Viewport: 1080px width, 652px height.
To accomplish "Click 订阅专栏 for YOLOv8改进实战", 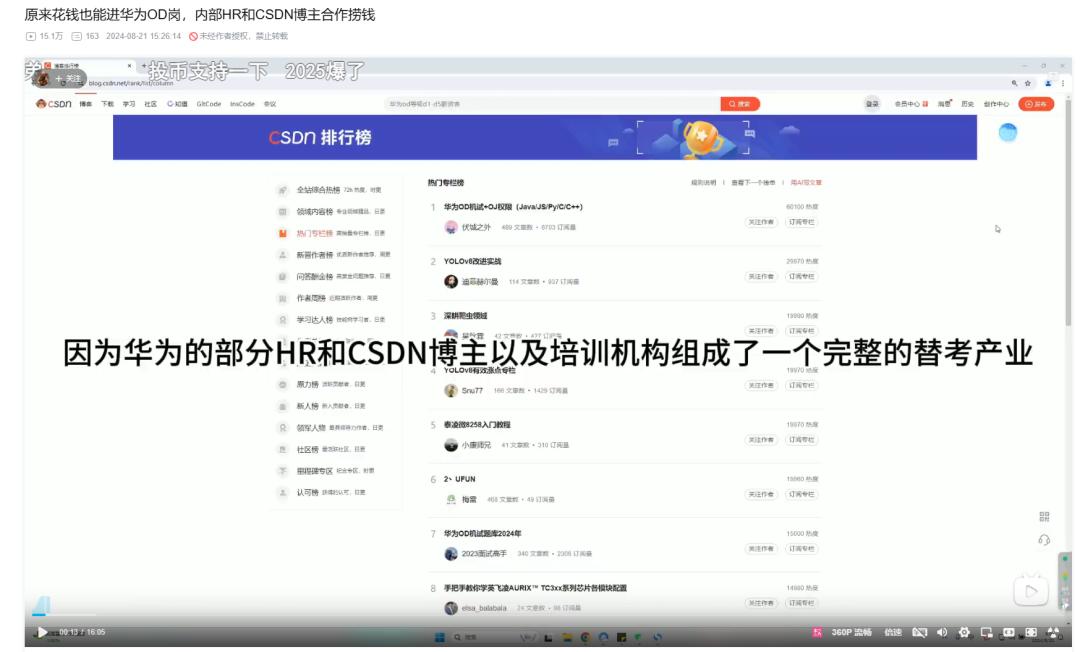I will [801, 276].
